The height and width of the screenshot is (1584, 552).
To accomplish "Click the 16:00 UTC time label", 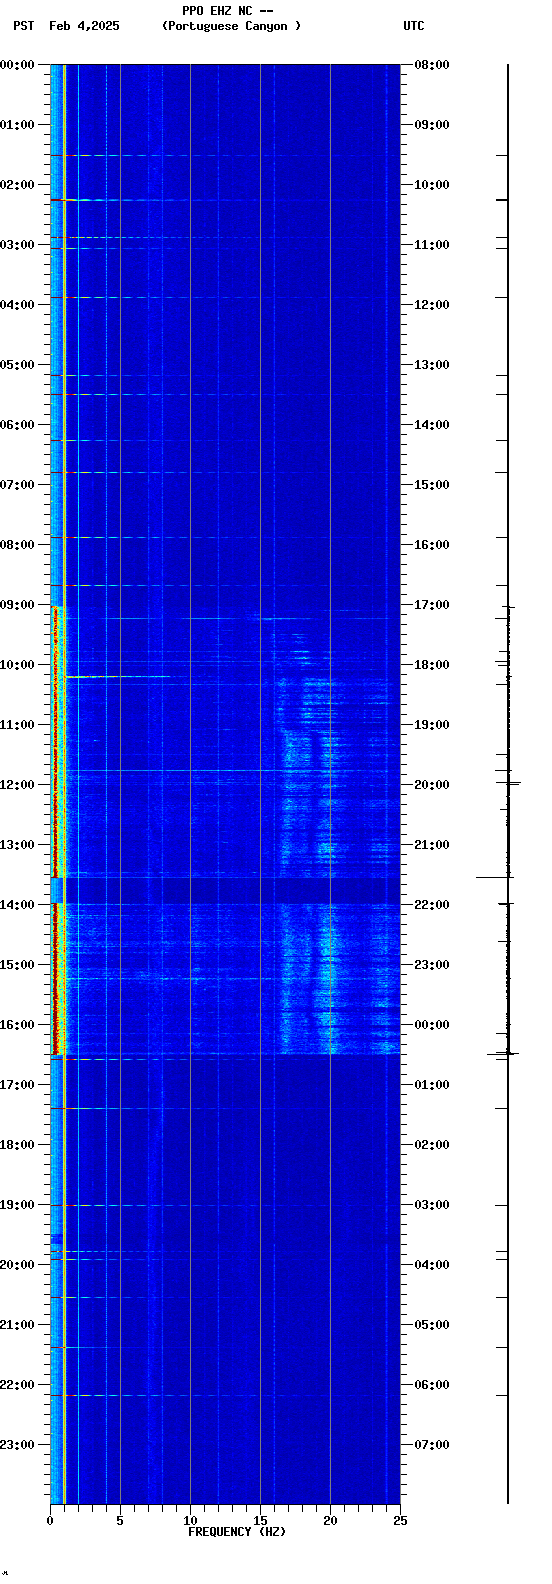I will [x=432, y=545].
